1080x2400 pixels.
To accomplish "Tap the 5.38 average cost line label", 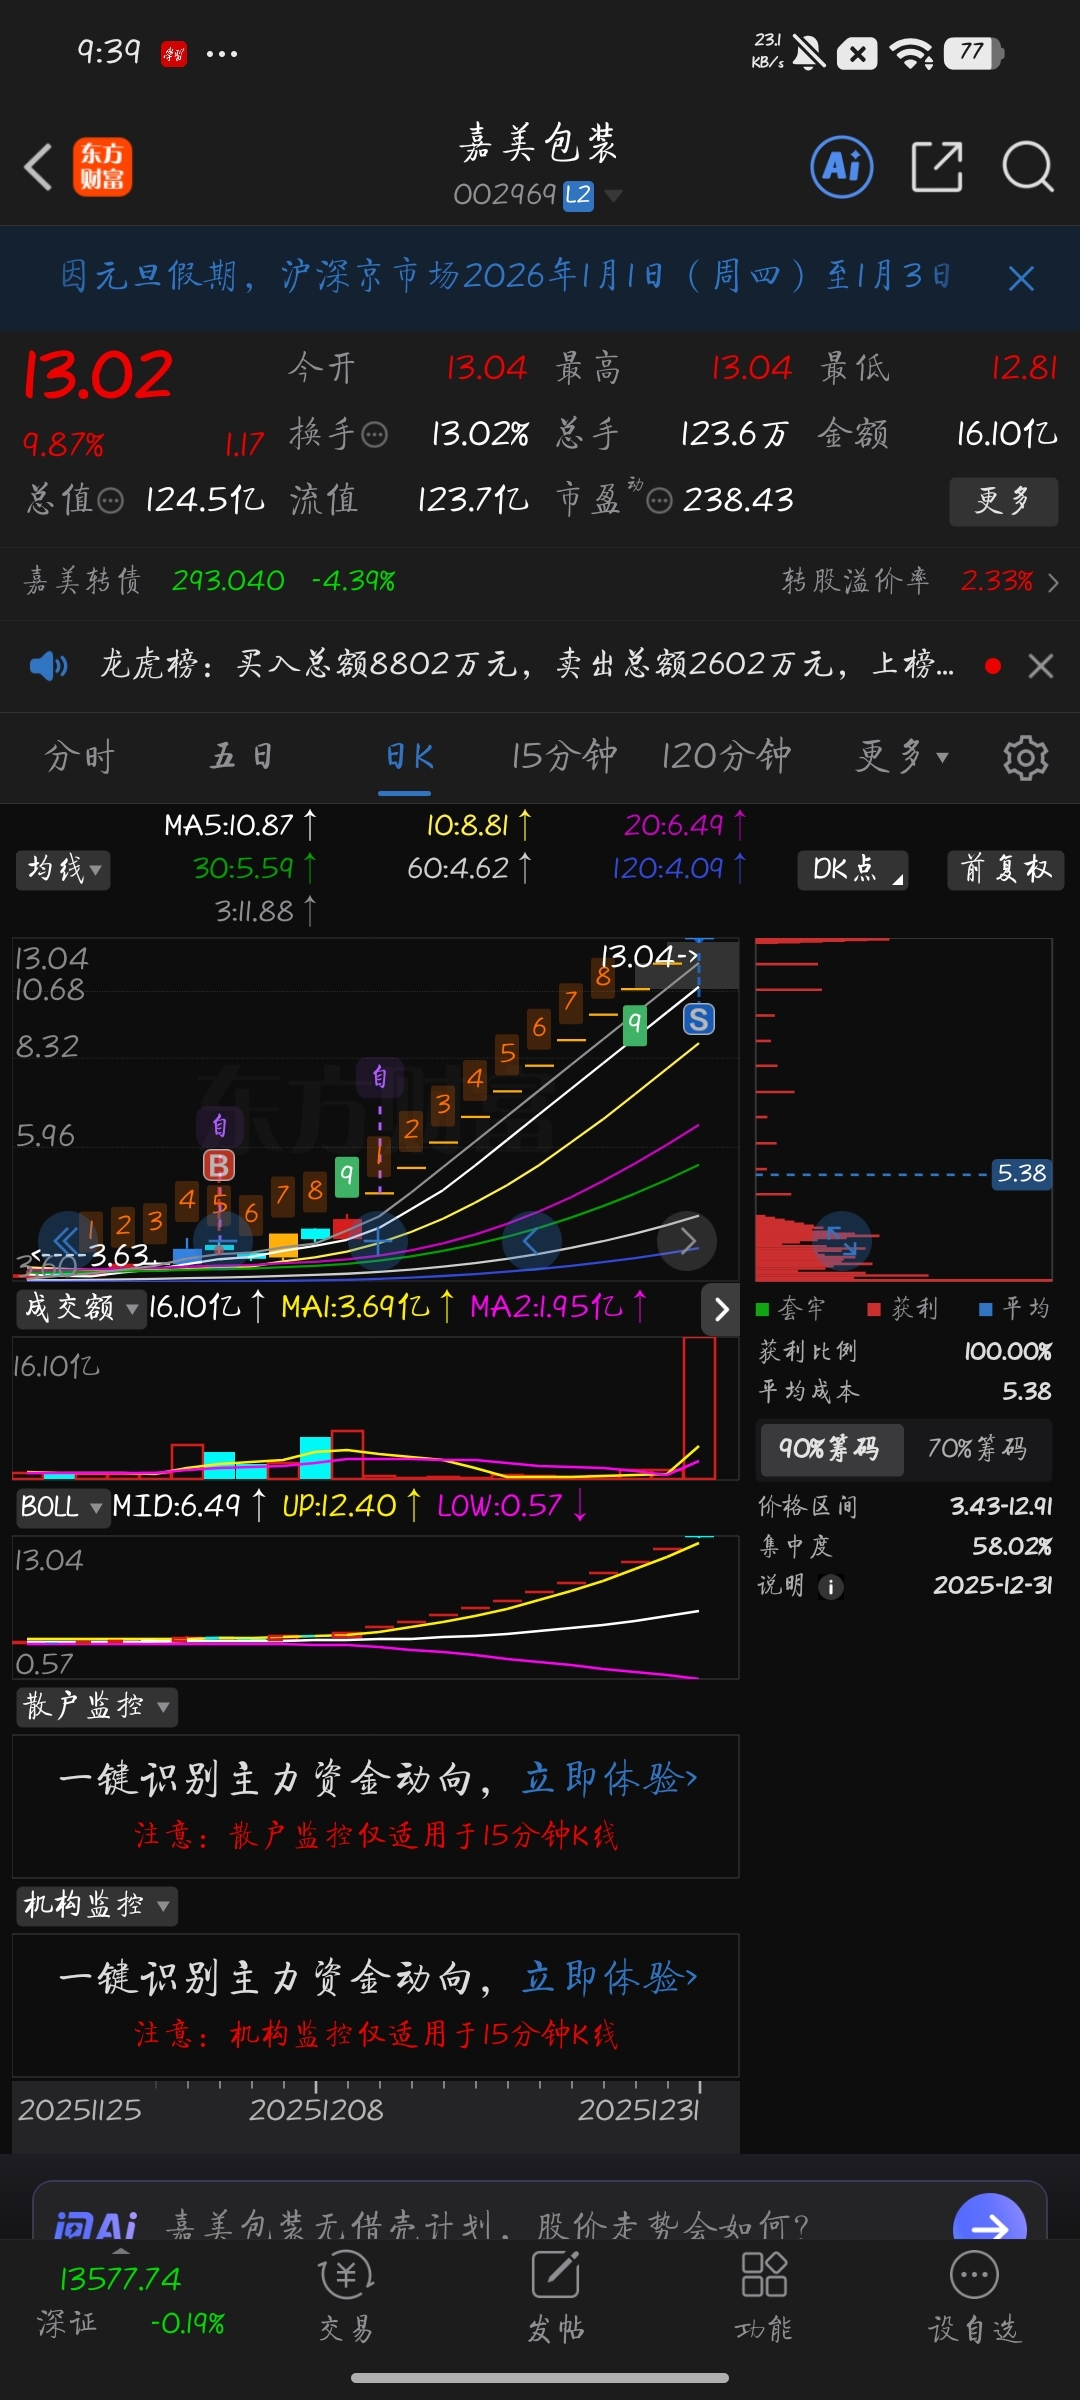I will pos(1021,1174).
